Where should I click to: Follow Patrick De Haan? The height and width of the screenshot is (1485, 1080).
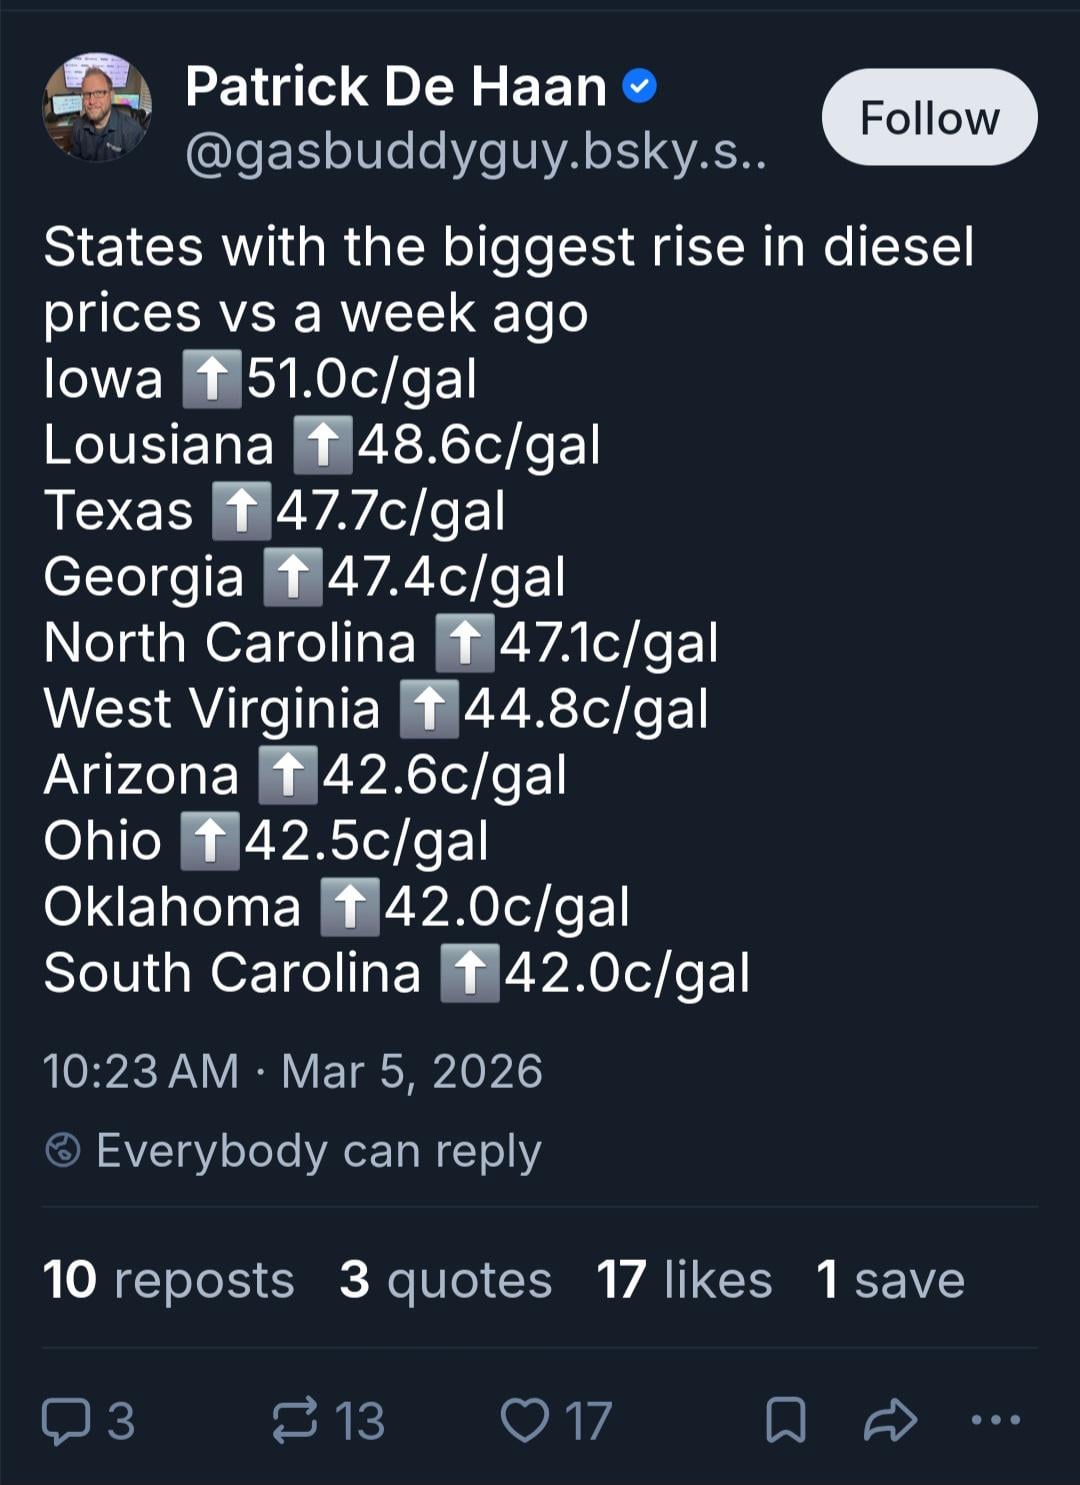tap(929, 118)
